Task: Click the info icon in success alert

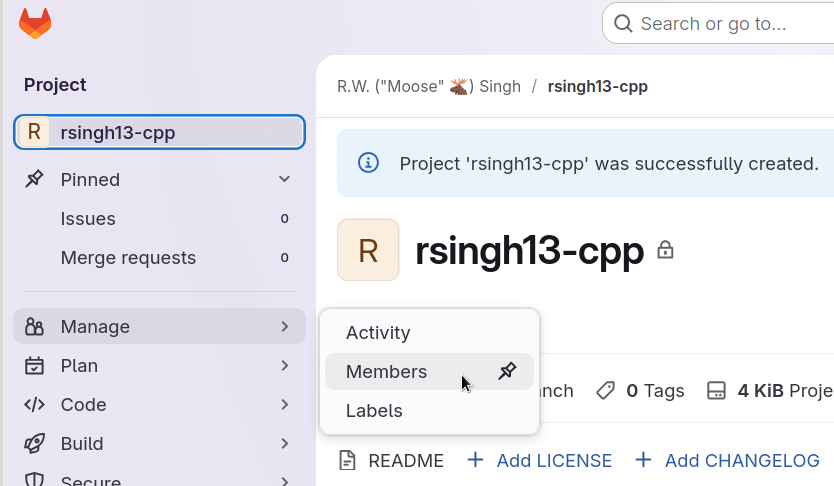Action: click(x=368, y=163)
